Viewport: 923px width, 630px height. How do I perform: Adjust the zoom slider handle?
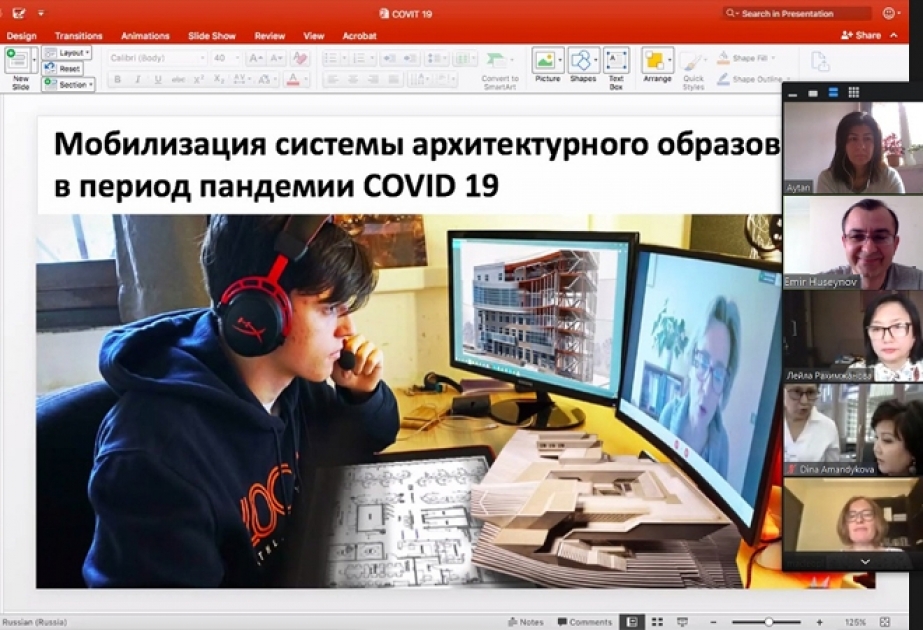(x=768, y=622)
